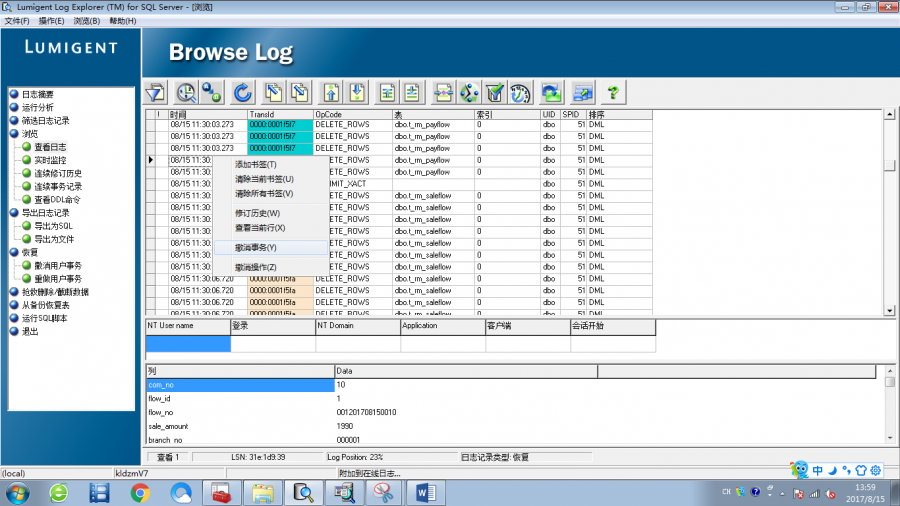
Task: Choose 清除当前书签(U) from context menu
Action: pyautogui.click(x=270, y=179)
